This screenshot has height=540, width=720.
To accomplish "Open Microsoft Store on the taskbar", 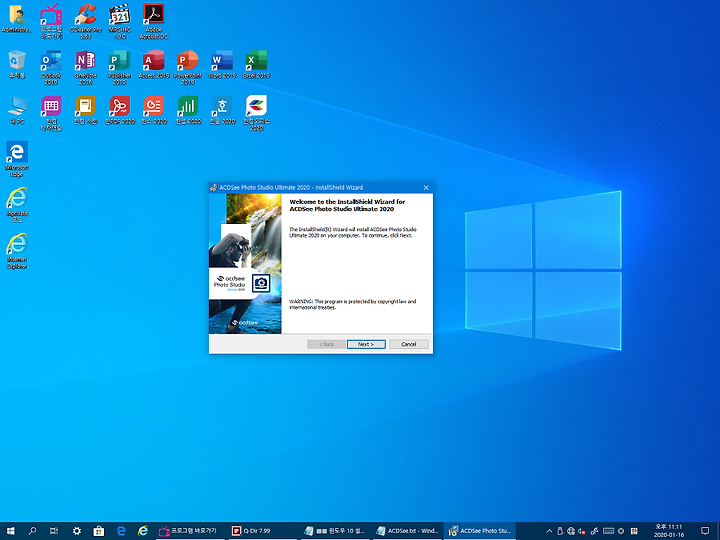I will pos(99,531).
